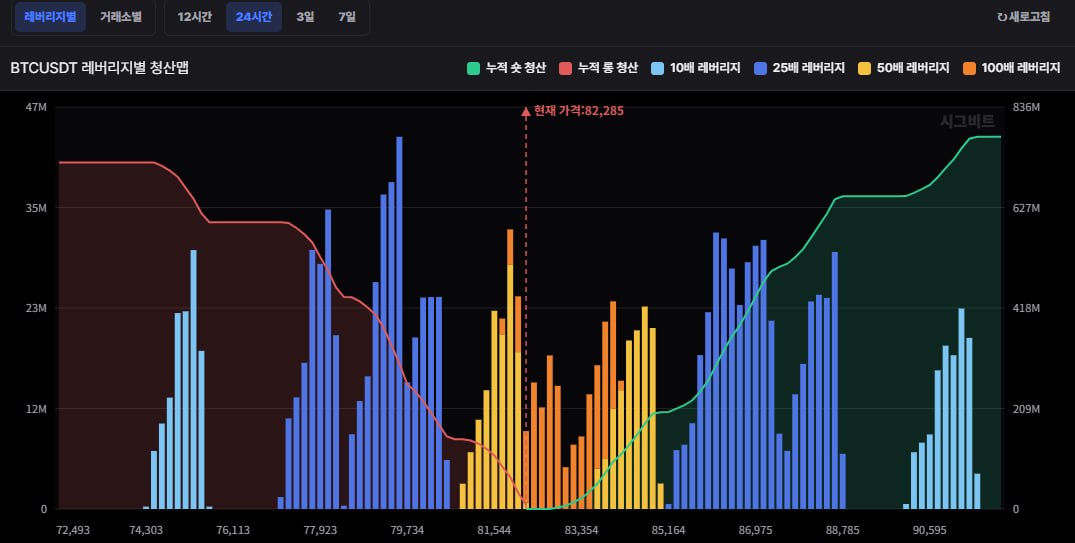Click the 72,493 price axis label
1075x543 pixels.
coord(73,530)
